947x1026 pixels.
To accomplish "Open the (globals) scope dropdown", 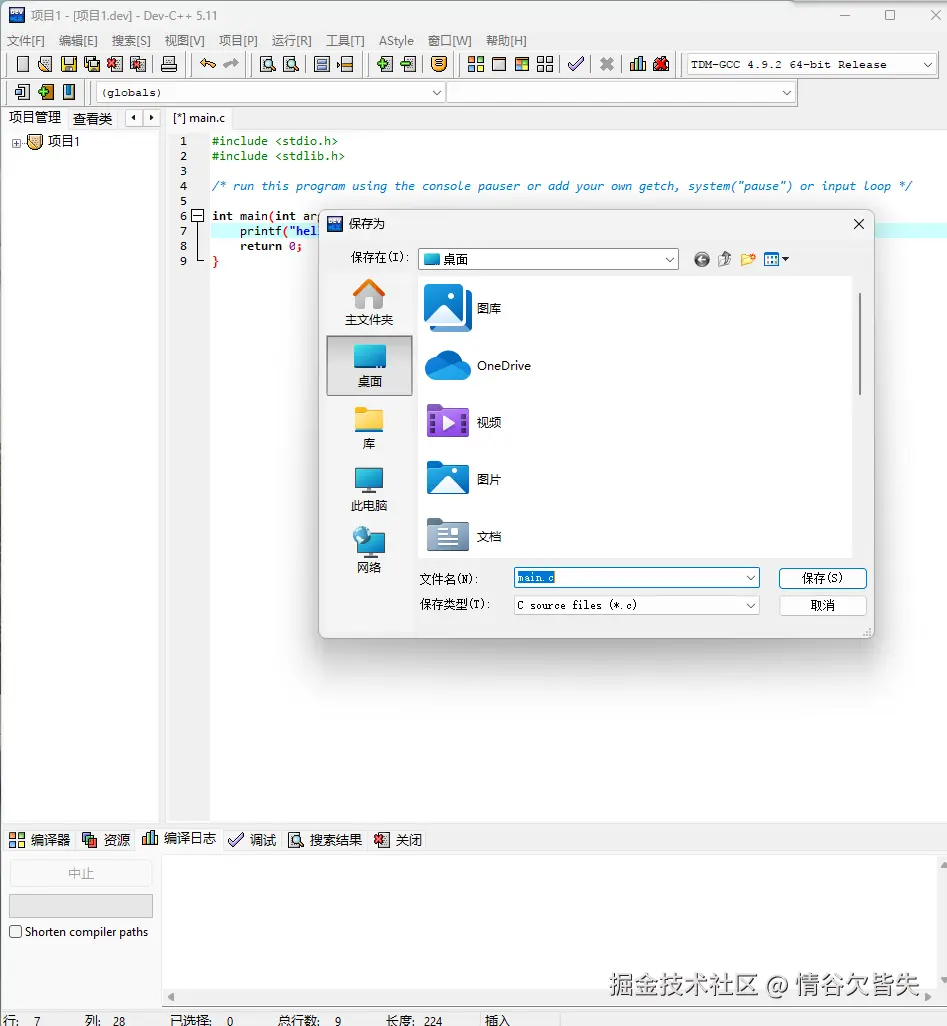I will (271, 93).
